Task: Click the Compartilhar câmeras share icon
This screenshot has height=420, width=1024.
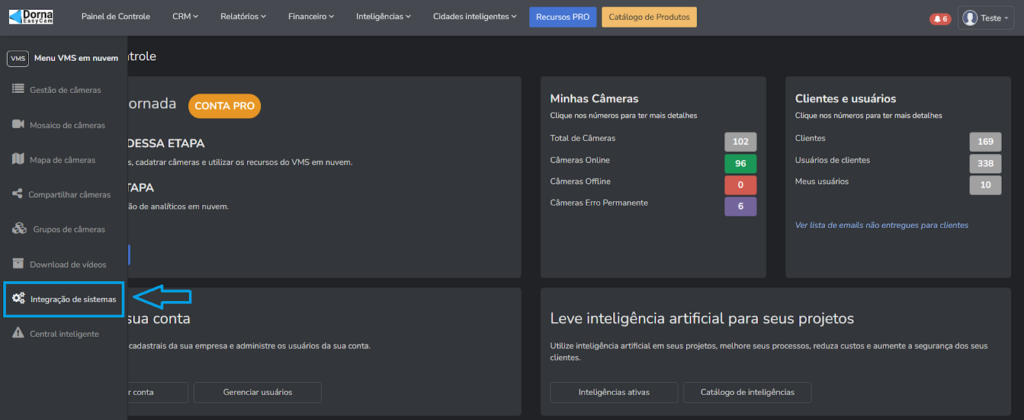Action: click(x=18, y=194)
